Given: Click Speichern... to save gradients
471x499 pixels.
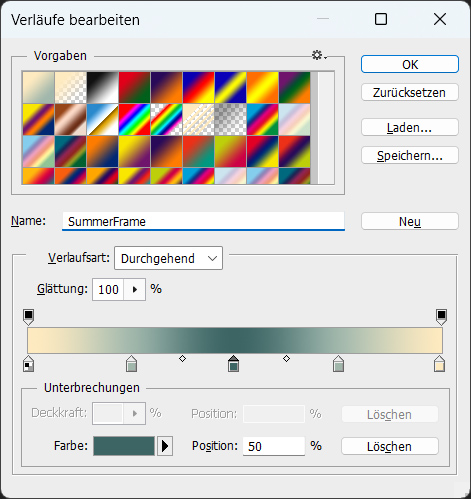Looking at the screenshot, I should click(410, 155).
